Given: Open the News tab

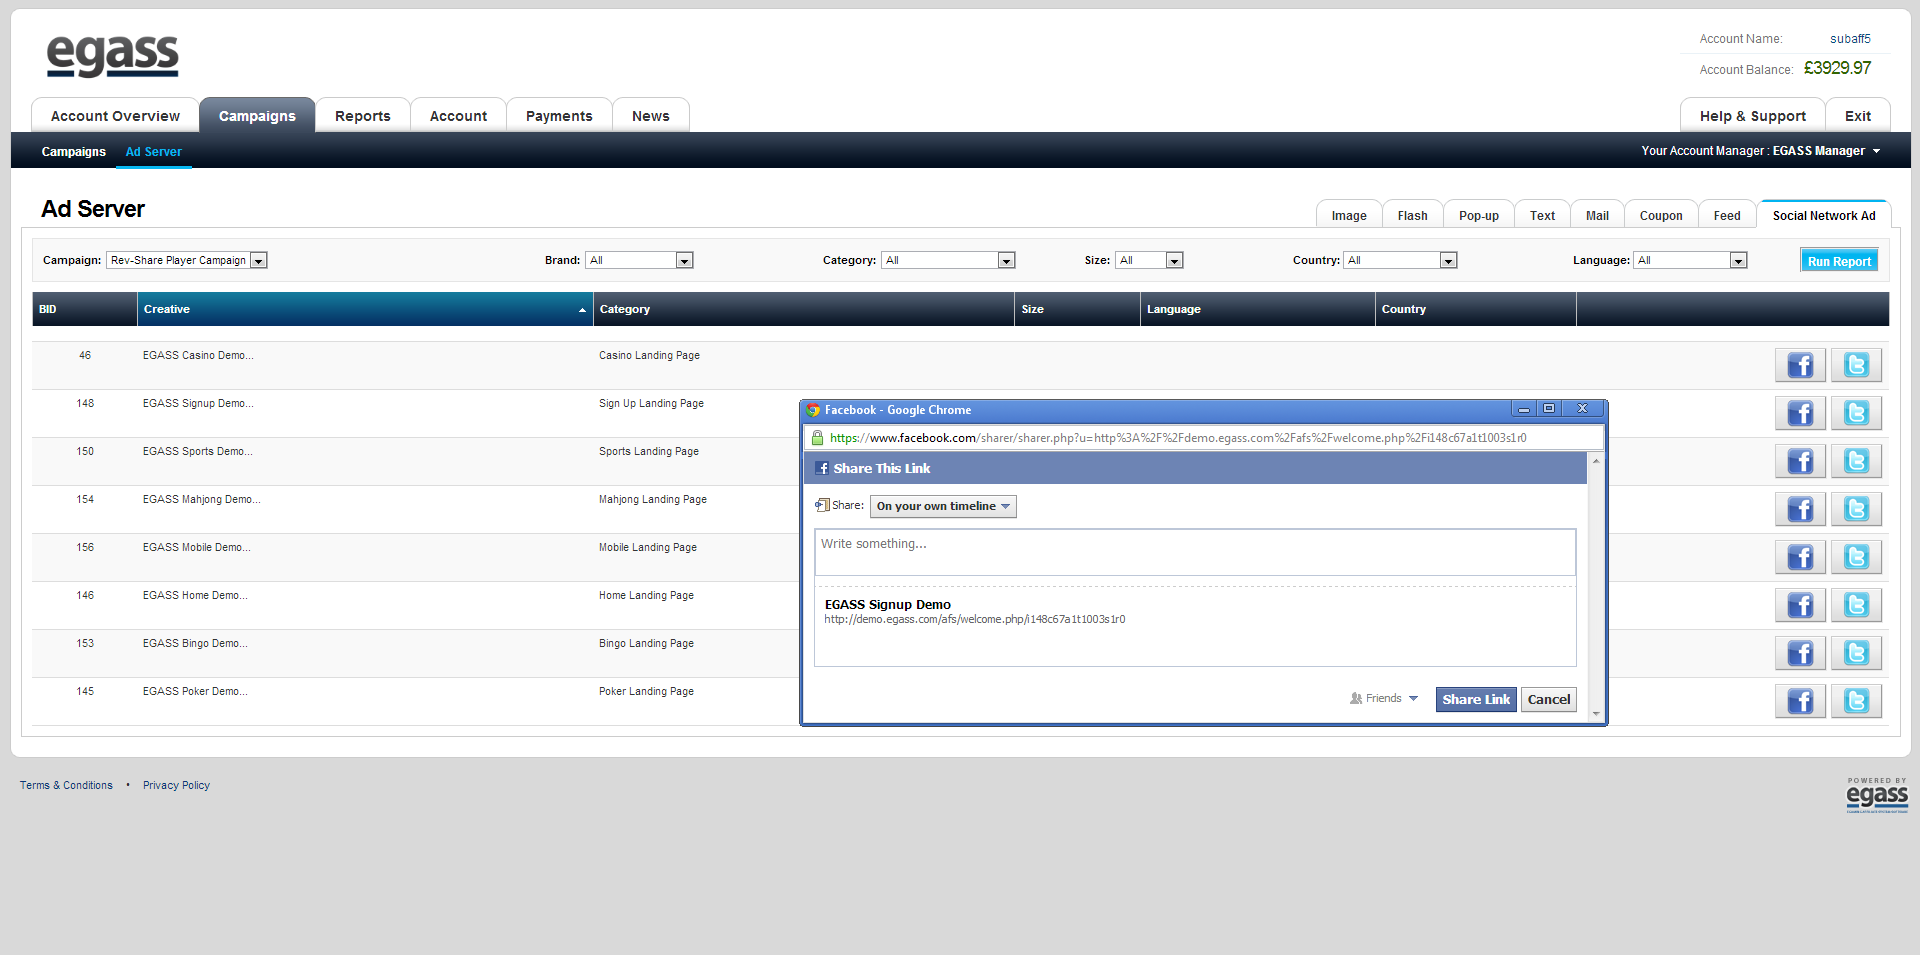Looking at the screenshot, I should [651, 116].
